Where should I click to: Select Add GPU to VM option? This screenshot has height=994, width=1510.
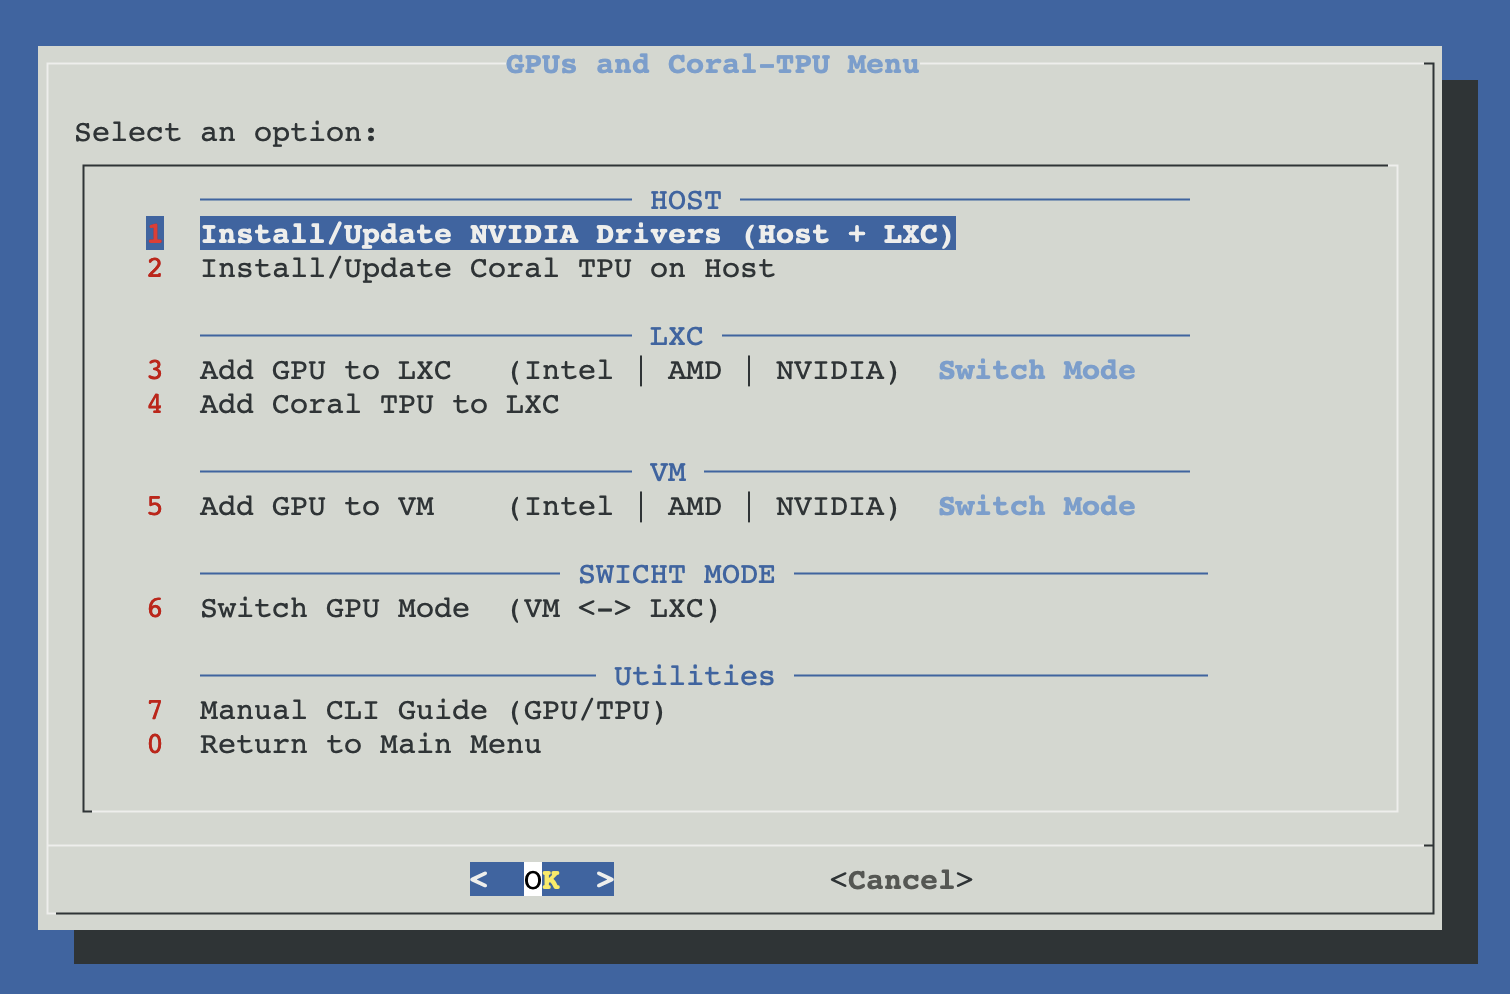pyautogui.click(x=668, y=506)
